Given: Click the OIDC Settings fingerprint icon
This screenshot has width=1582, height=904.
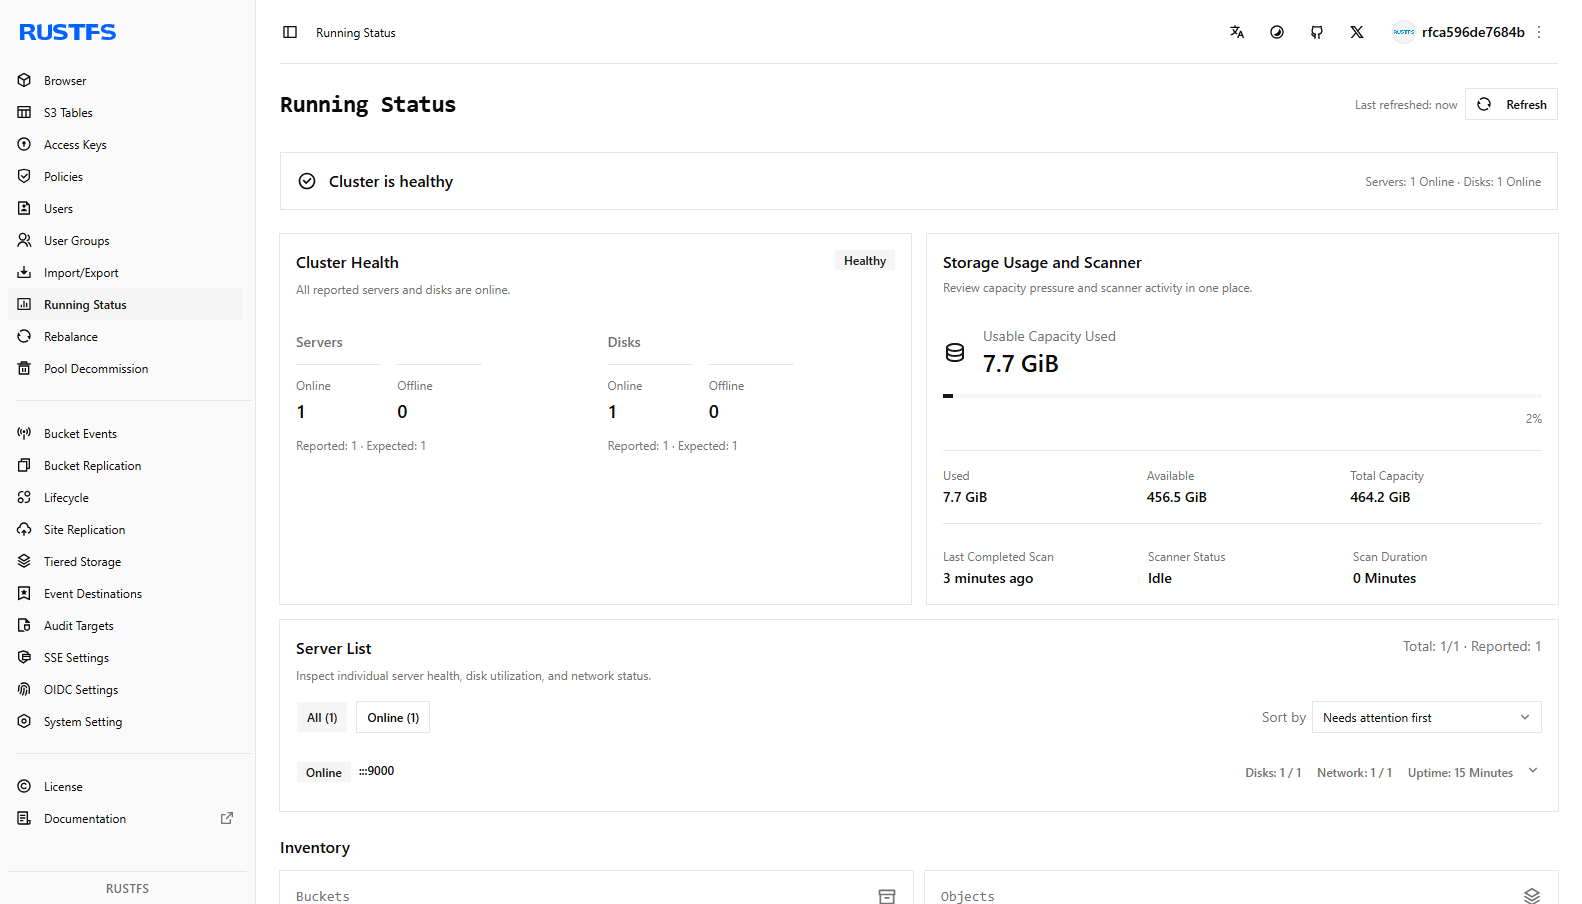Looking at the screenshot, I should pyautogui.click(x=24, y=689).
